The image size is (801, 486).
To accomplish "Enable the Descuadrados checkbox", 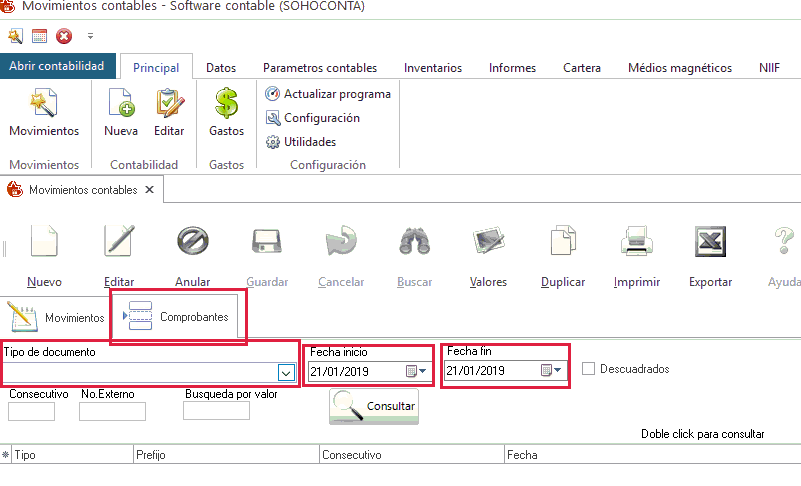I will [588, 369].
